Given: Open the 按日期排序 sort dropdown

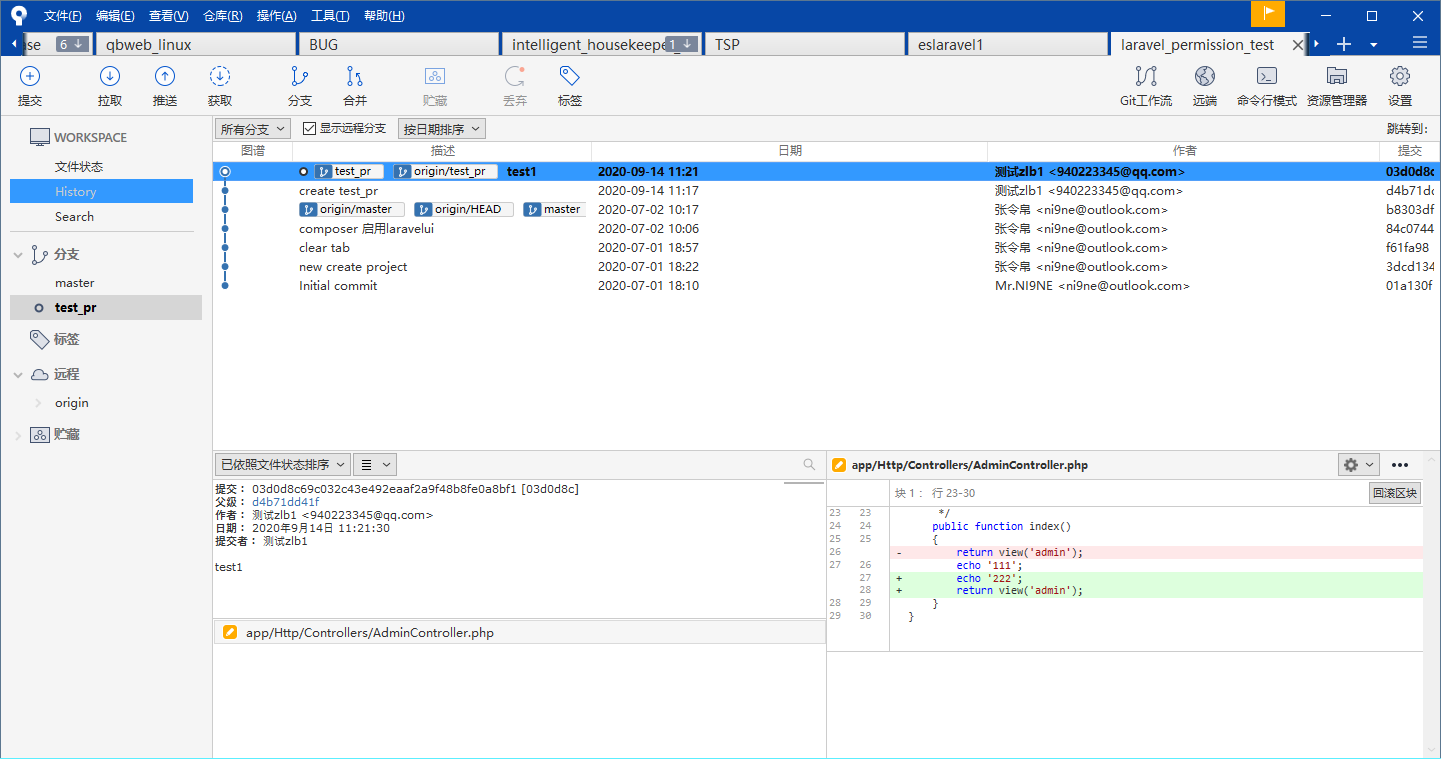Looking at the screenshot, I should tap(441, 129).
